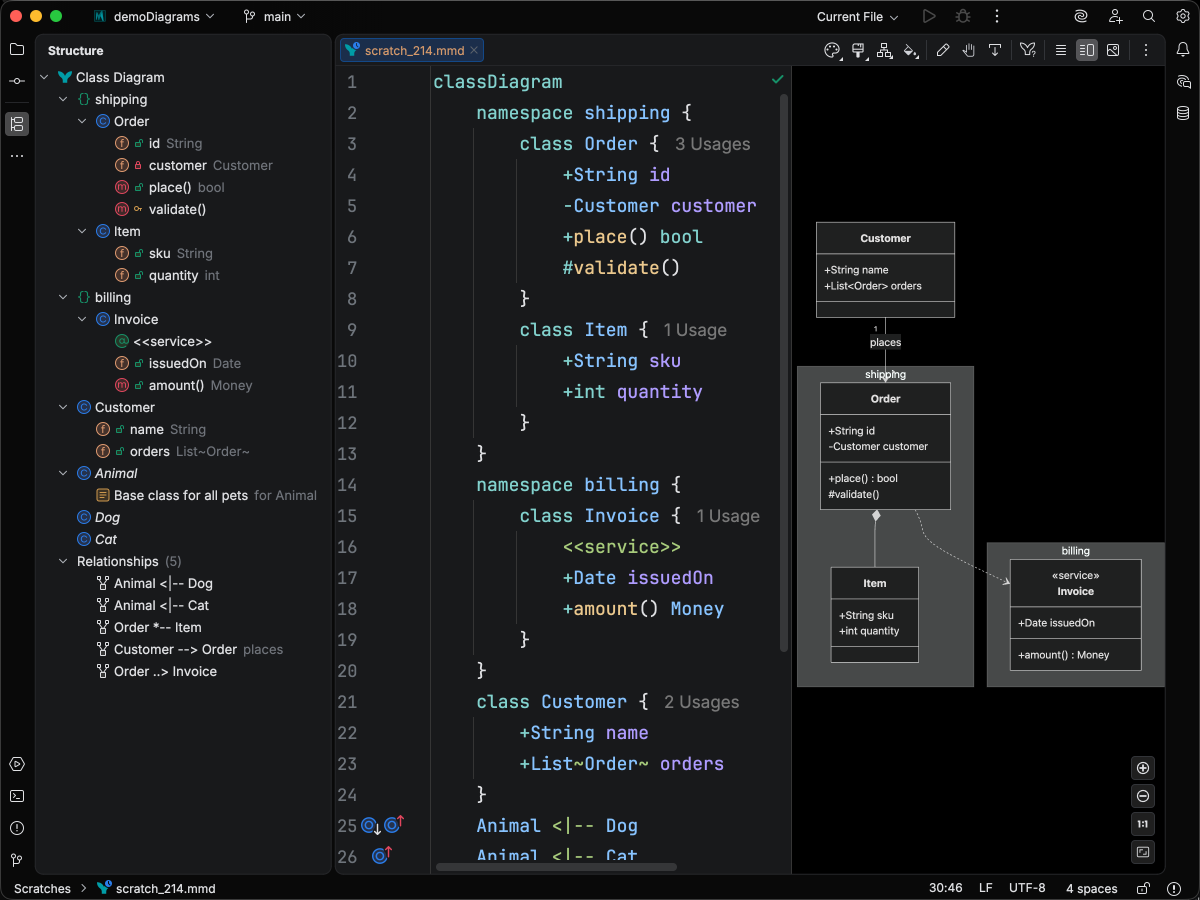
Task: Click '3 Usages' hint beside class Order
Action: 712,144
